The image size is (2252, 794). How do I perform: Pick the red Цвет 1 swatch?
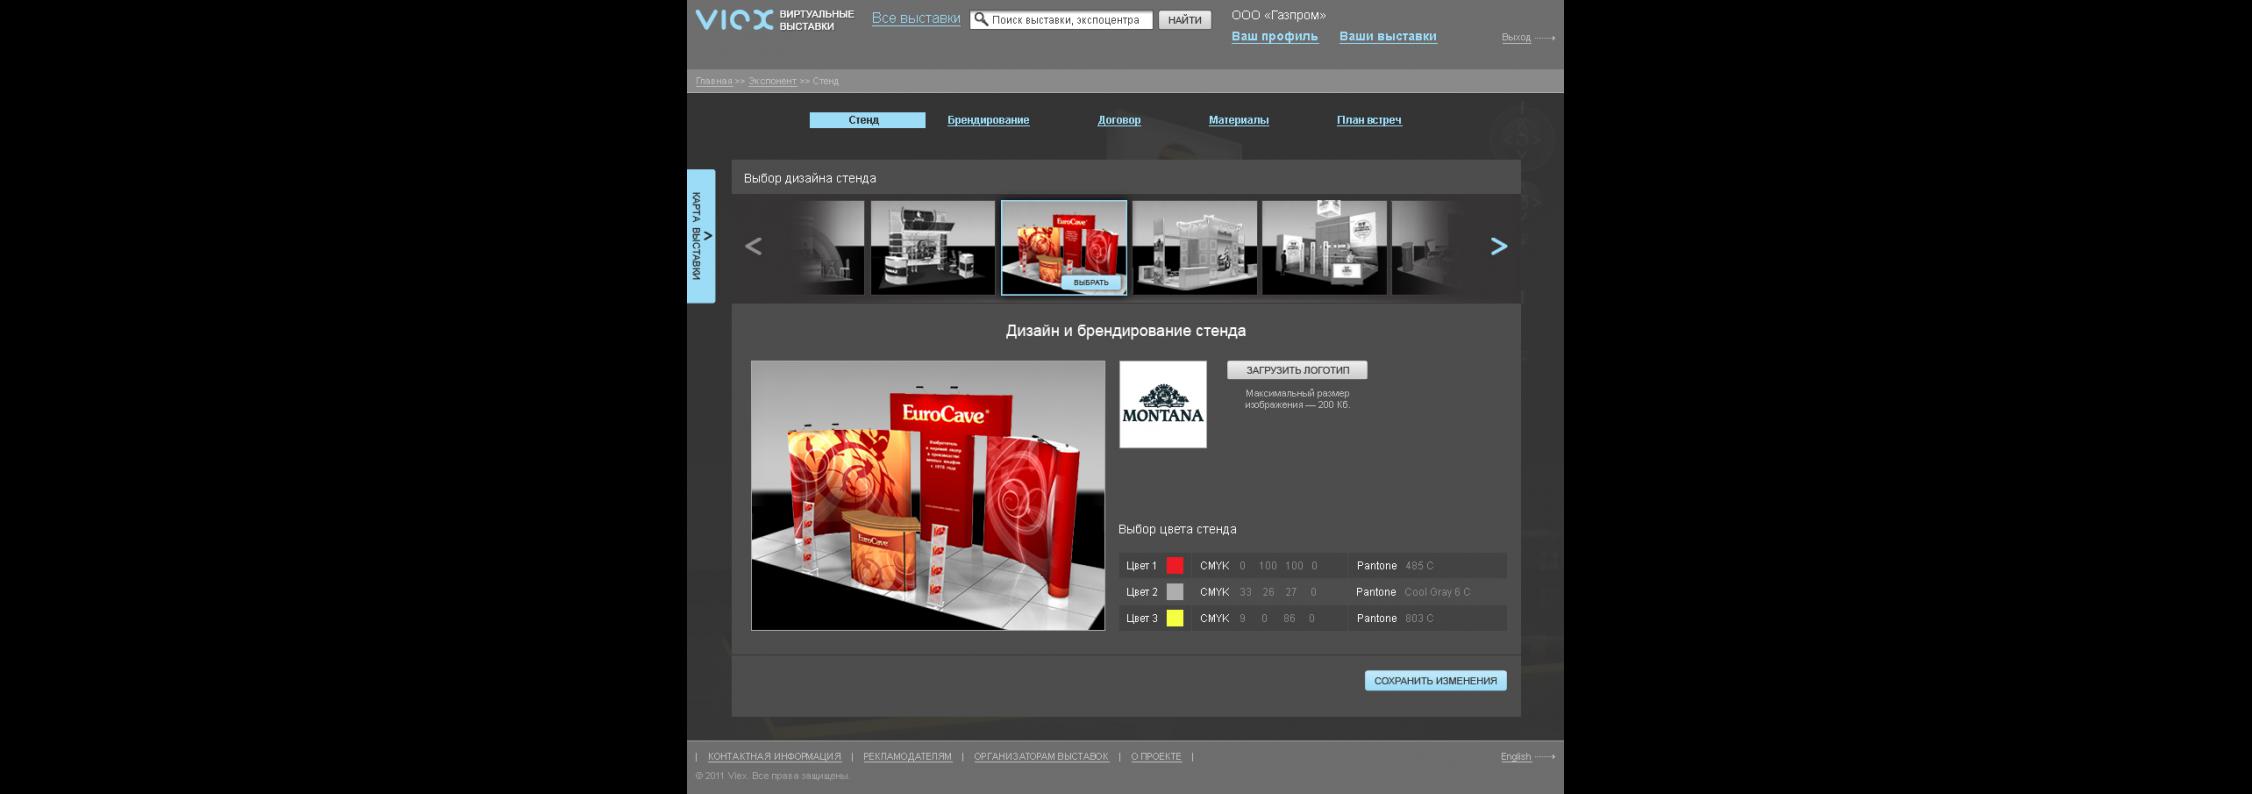(x=1175, y=566)
